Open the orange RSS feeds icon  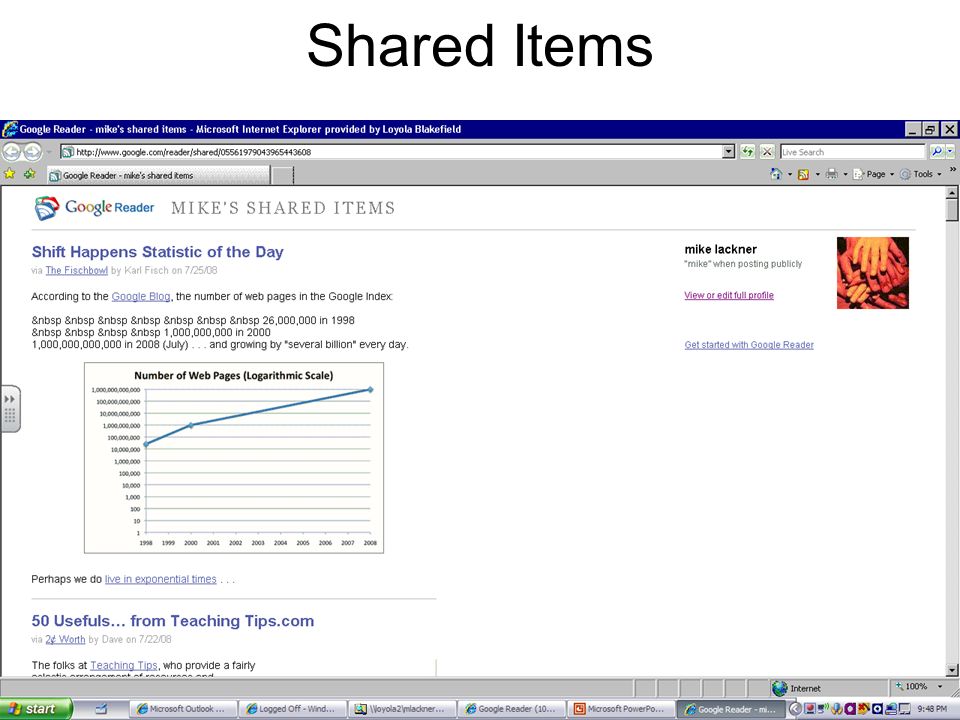803,174
